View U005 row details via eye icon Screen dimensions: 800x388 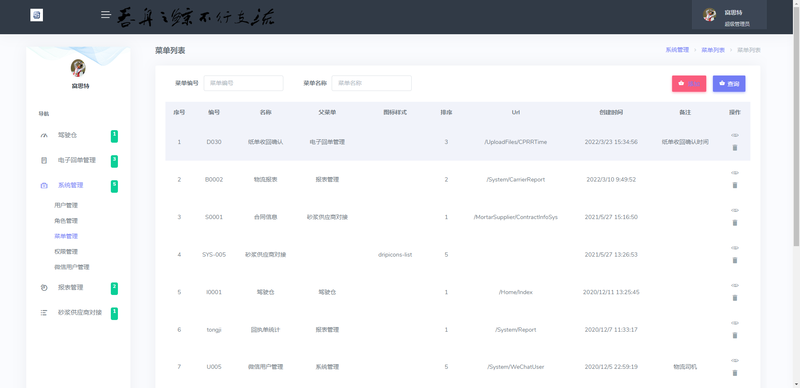pyautogui.click(x=735, y=360)
